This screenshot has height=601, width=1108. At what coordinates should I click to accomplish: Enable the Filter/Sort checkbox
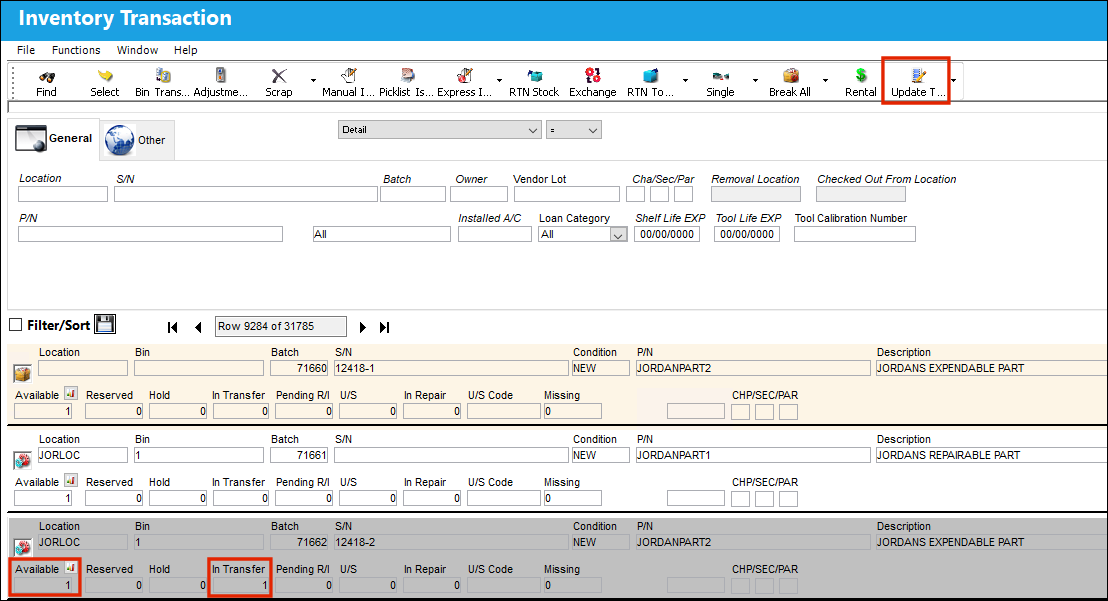[x=16, y=325]
